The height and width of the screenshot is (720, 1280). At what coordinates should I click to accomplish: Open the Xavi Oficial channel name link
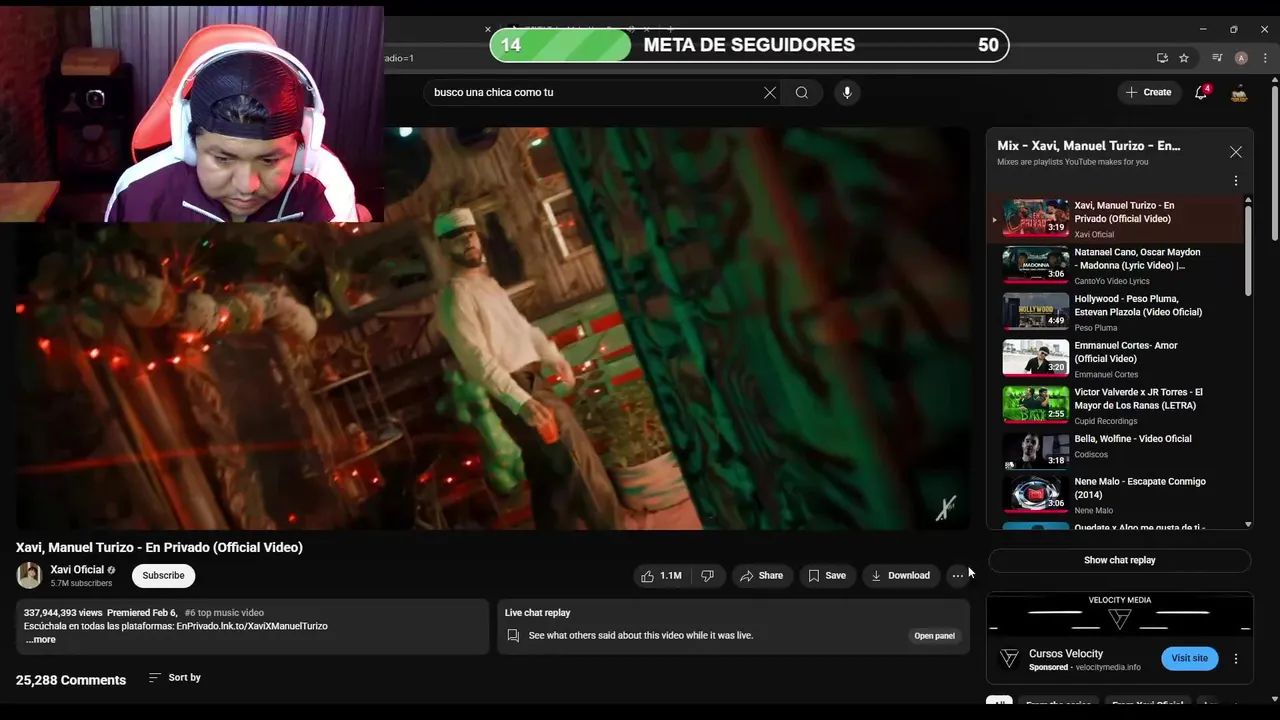(77, 569)
